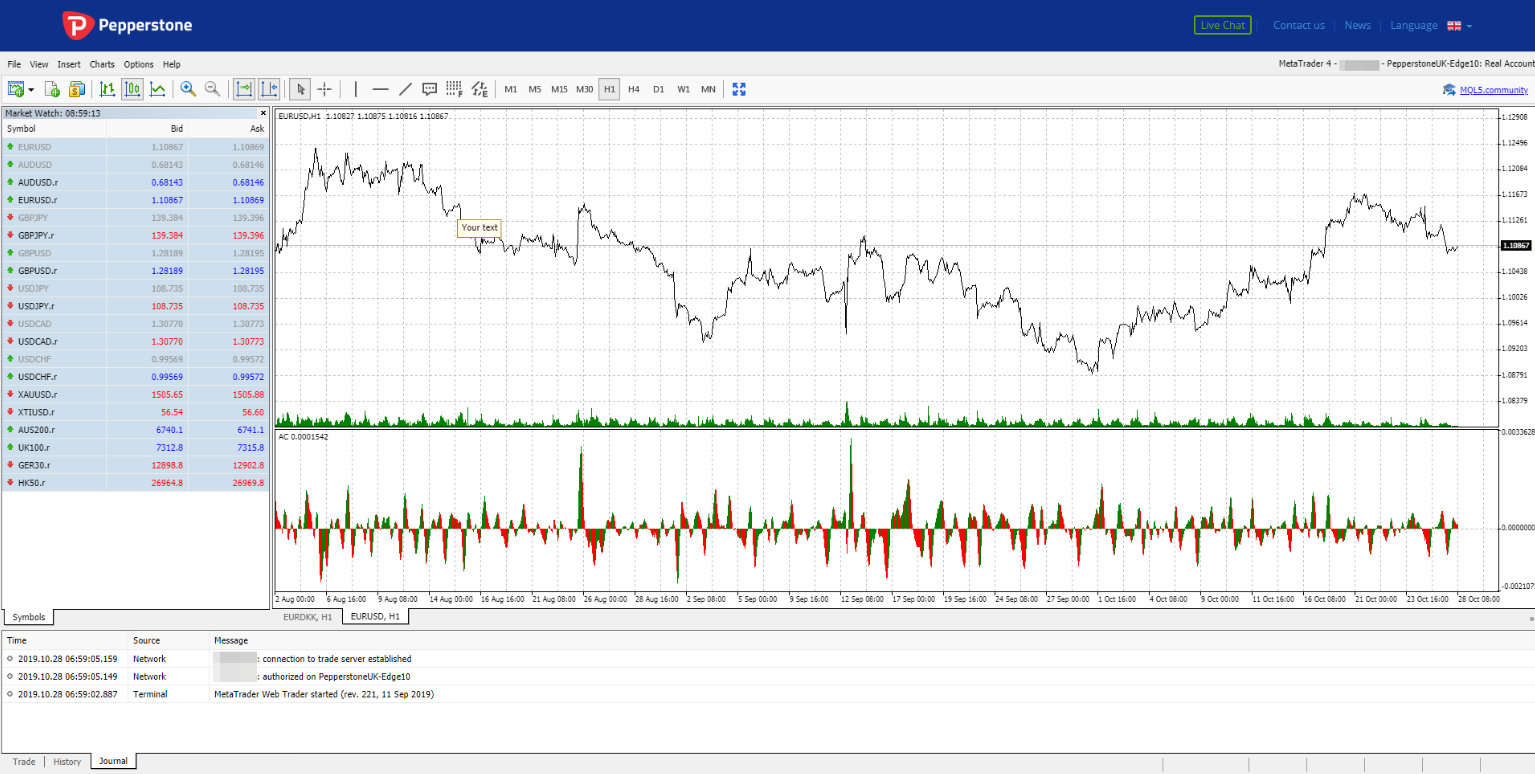Viewport: 1535px width, 774px height.
Task: Open new chart dropdown arrow
Action: click(x=31, y=89)
